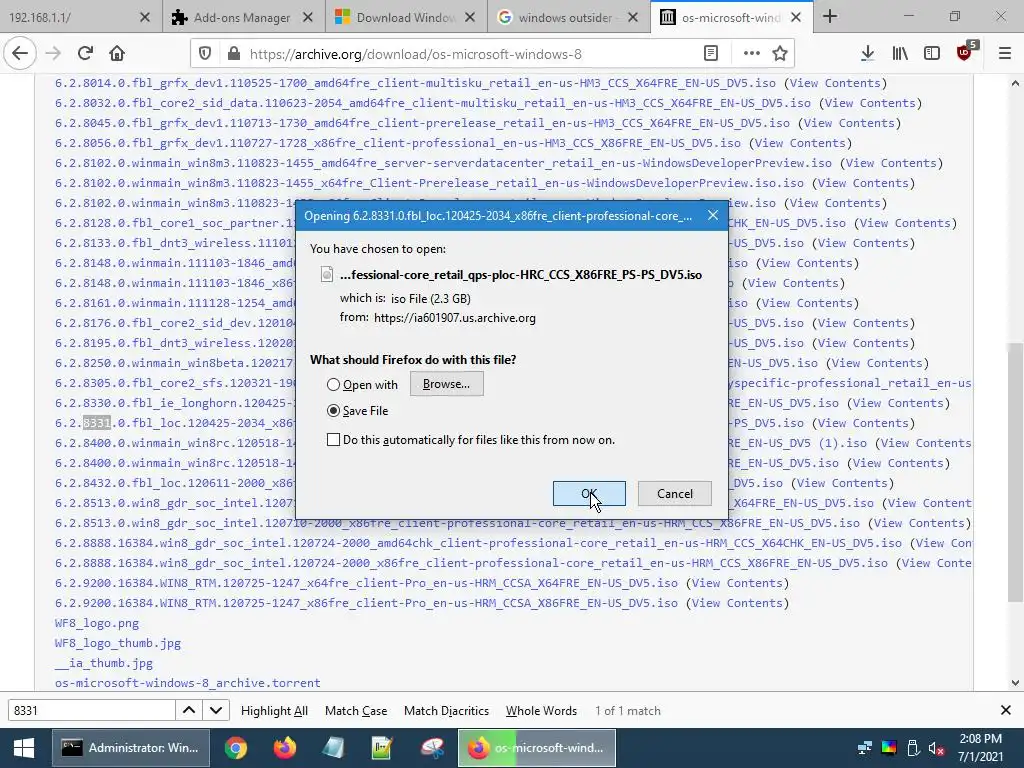Image resolution: width=1024 pixels, height=768 pixels.
Task: Close the file opening dialog with X
Action: click(713, 215)
